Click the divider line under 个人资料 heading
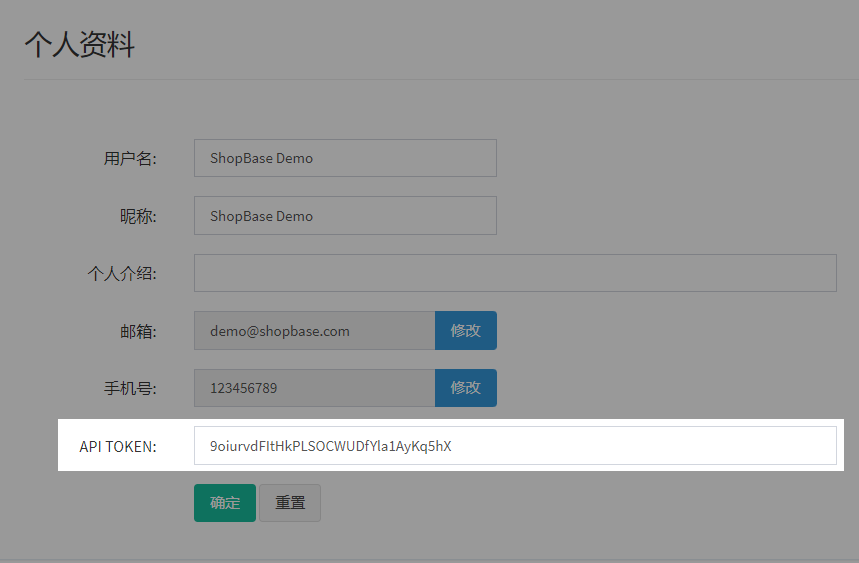 click(x=440, y=79)
